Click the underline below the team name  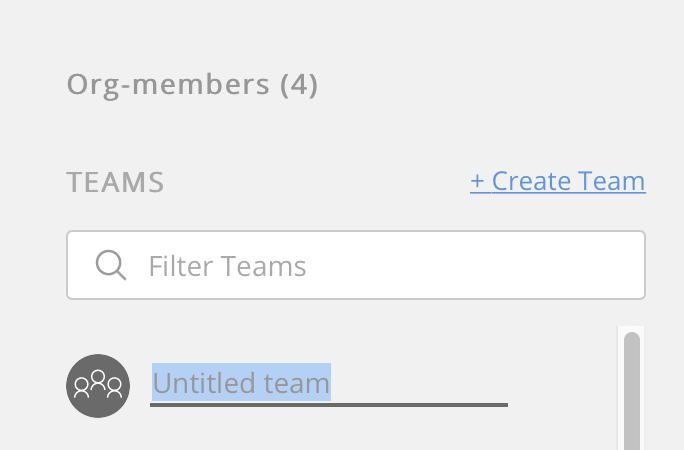328,405
